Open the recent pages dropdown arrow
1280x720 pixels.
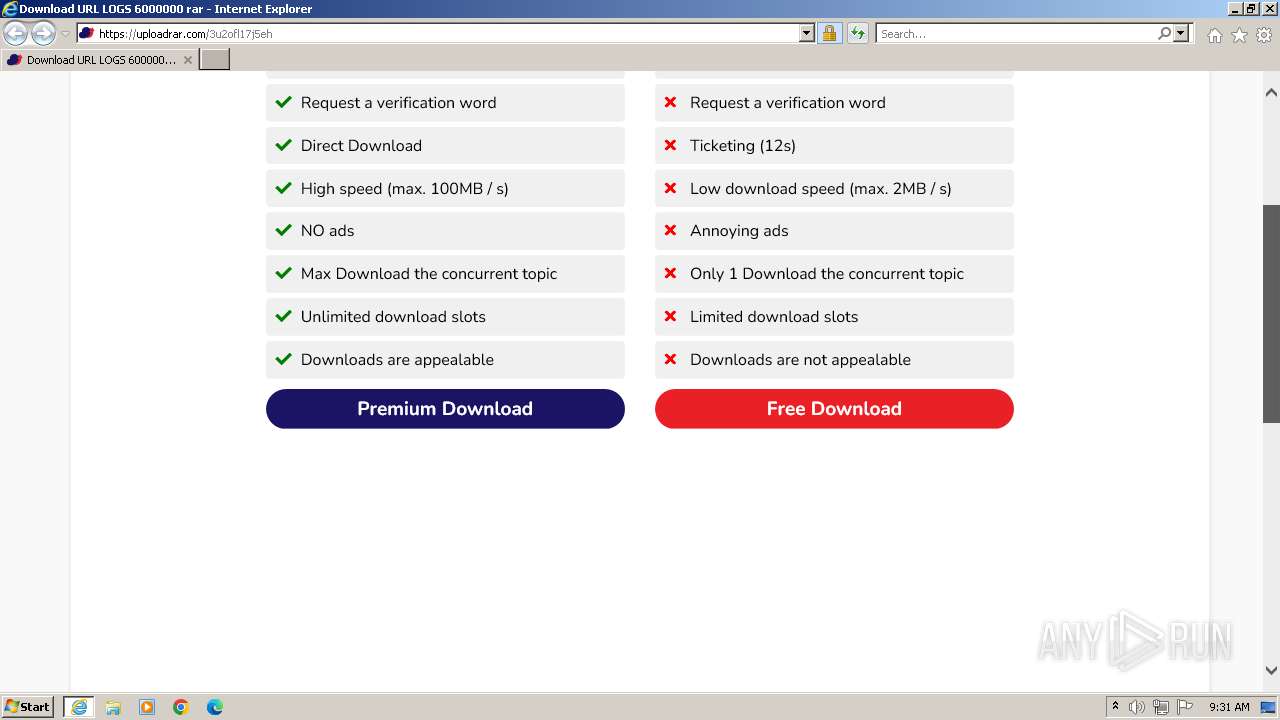(65, 34)
